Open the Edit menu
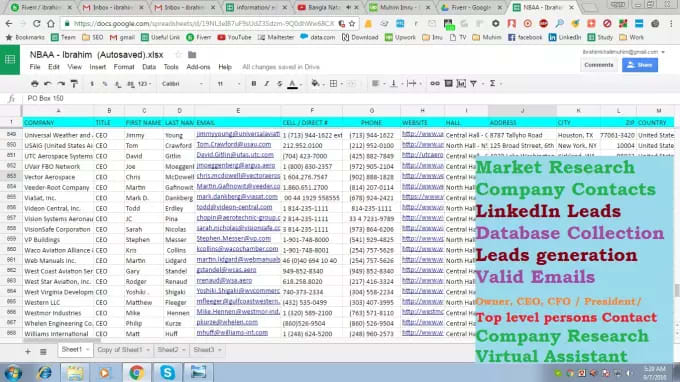The image size is (680, 382). click(x=54, y=67)
